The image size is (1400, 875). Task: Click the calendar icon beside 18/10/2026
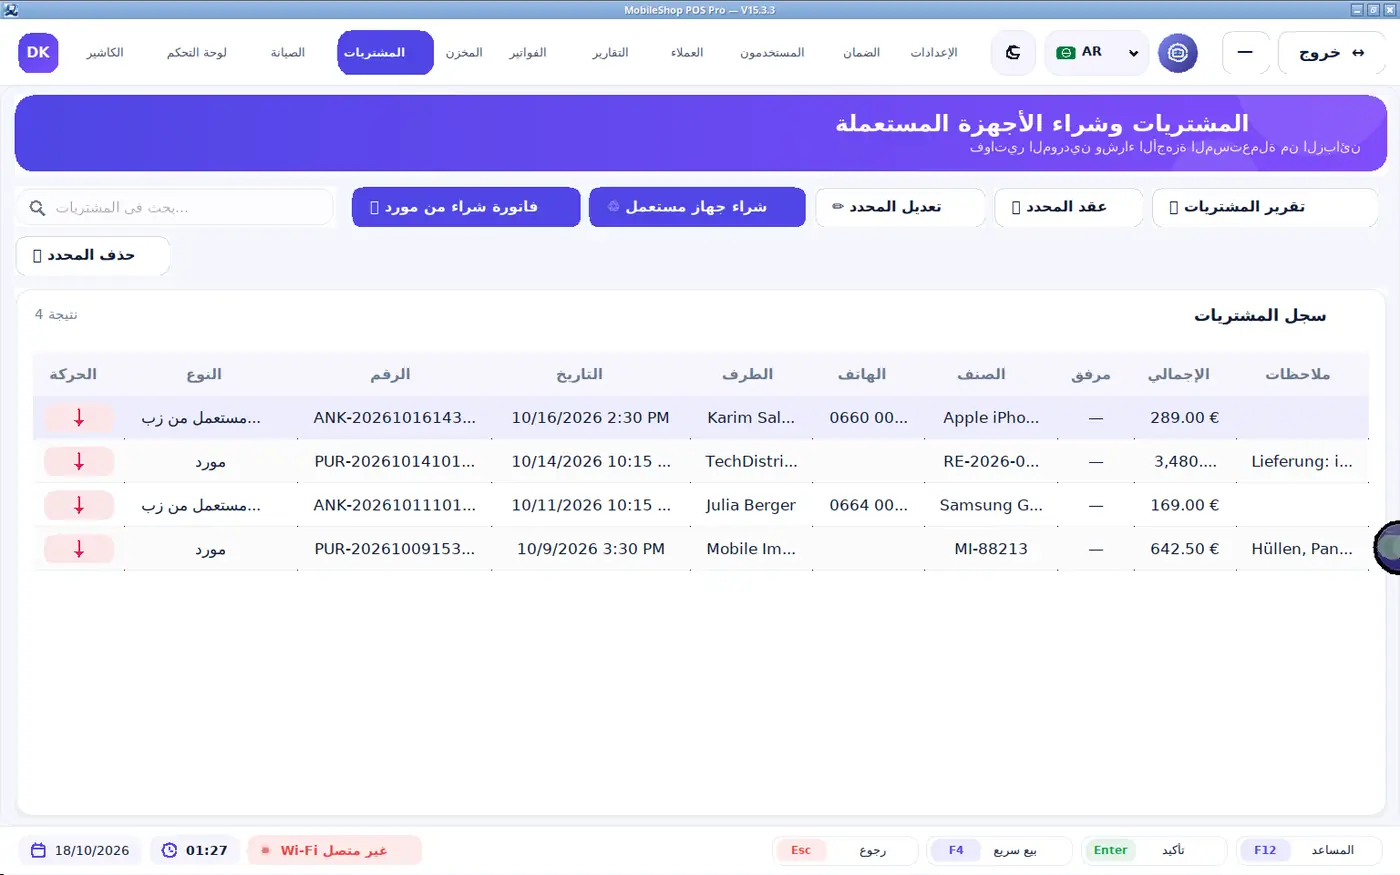(x=39, y=851)
